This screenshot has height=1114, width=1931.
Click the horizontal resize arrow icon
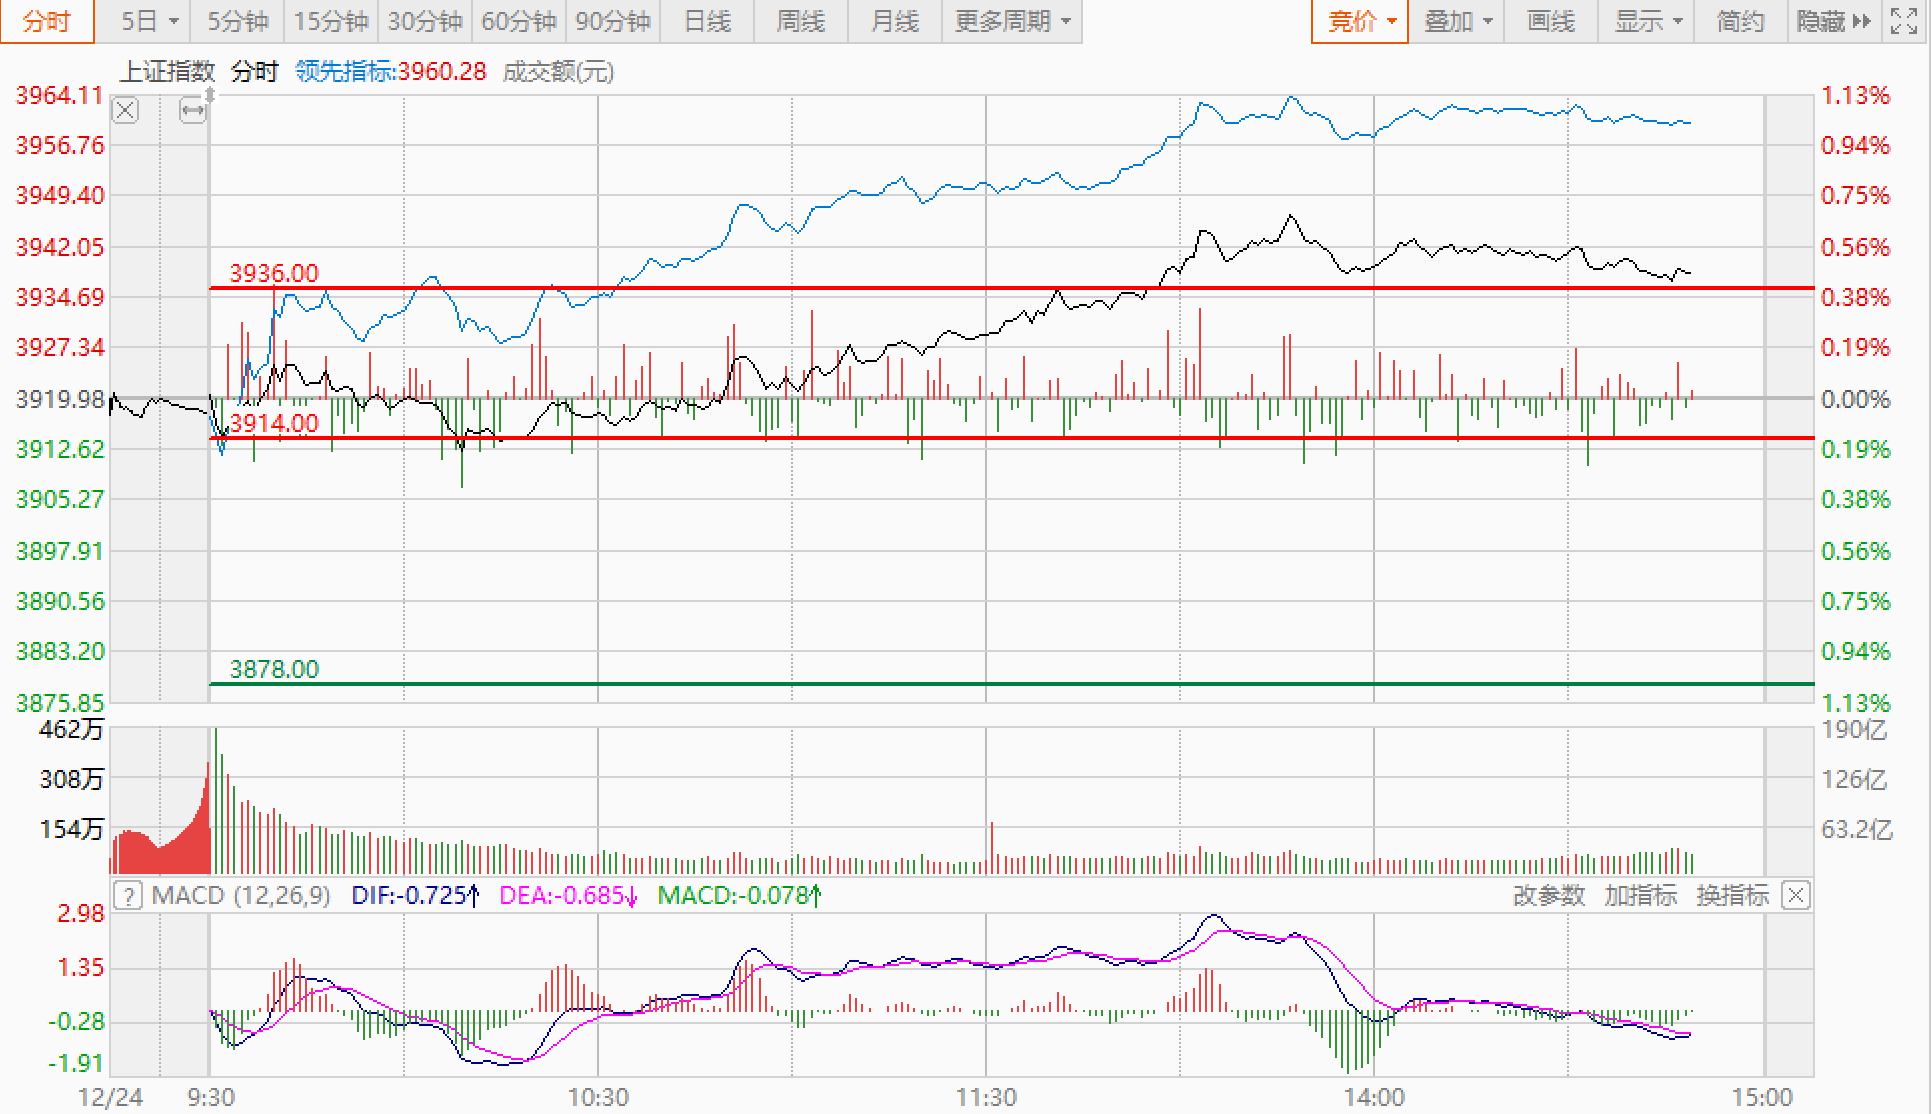click(x=192, y=111)
